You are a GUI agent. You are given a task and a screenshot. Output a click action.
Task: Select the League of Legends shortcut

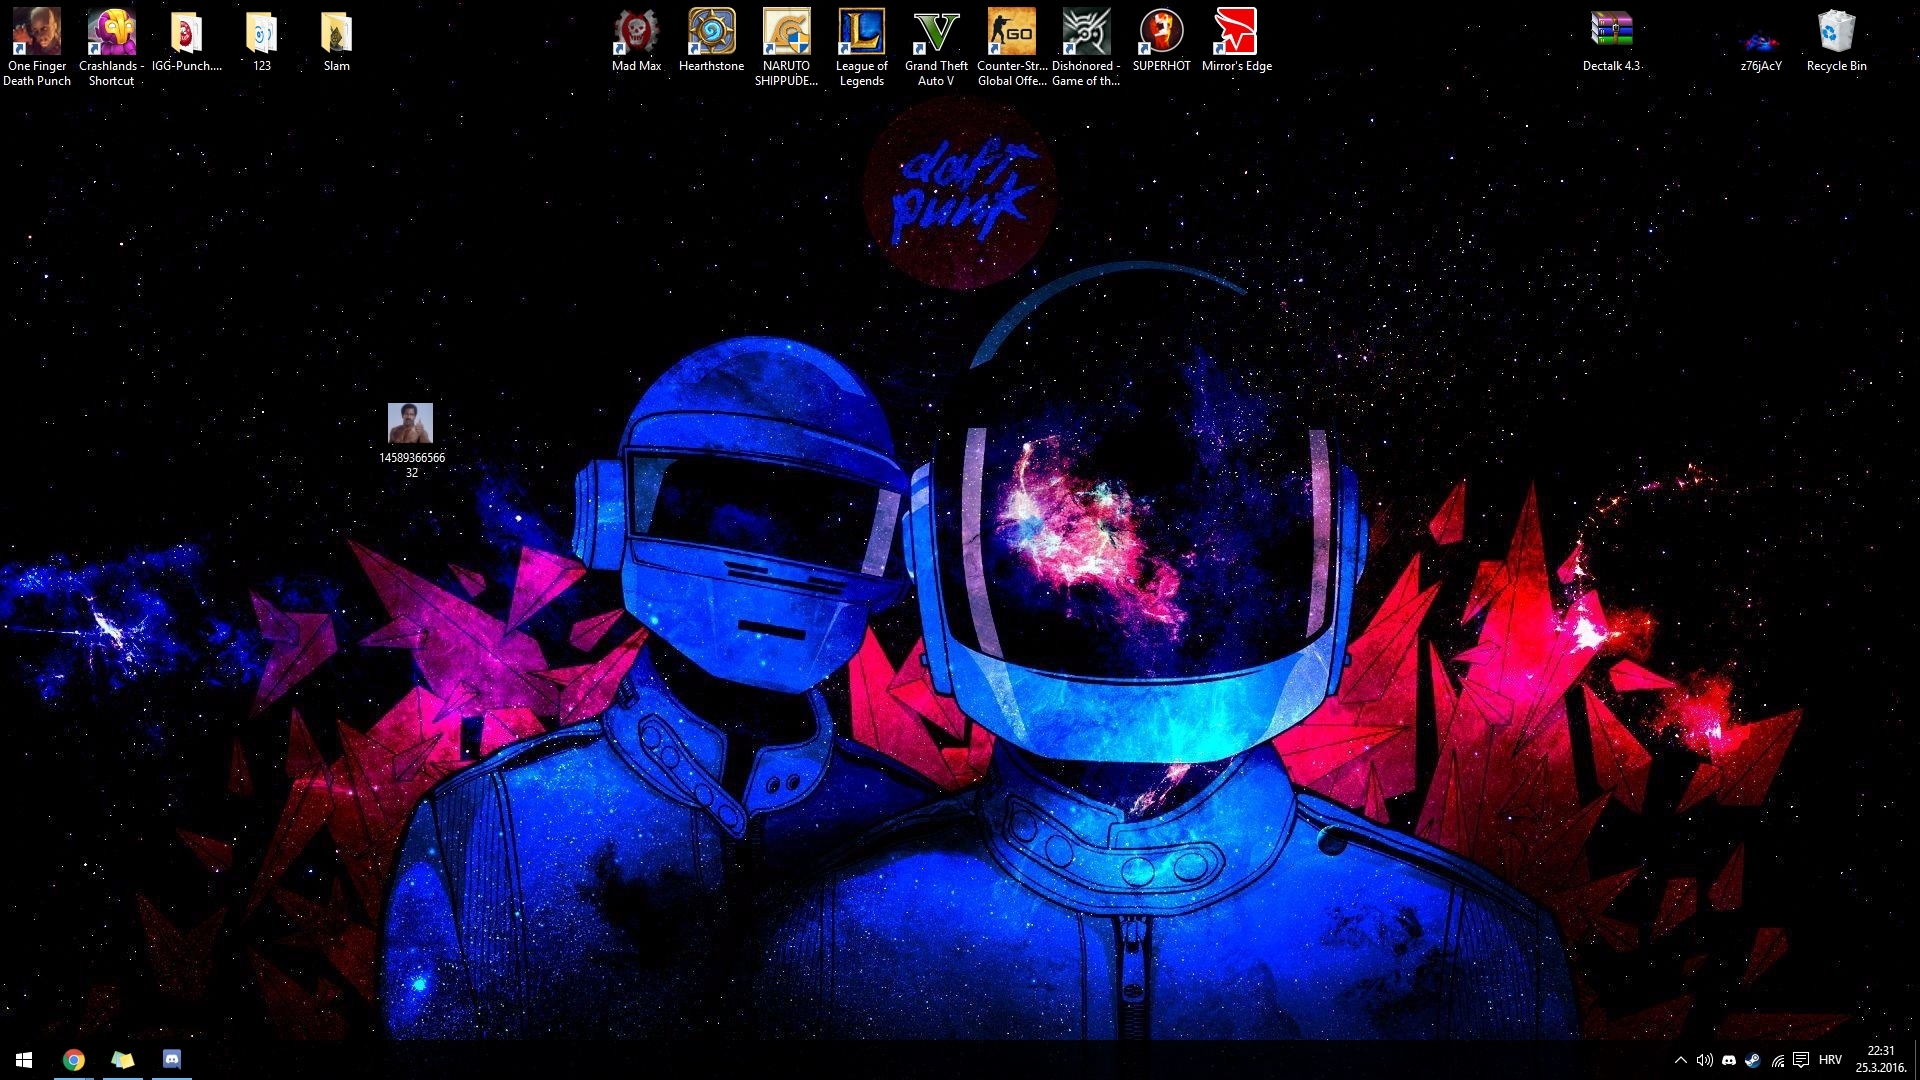pyautogui.click(x=862, y=47)
